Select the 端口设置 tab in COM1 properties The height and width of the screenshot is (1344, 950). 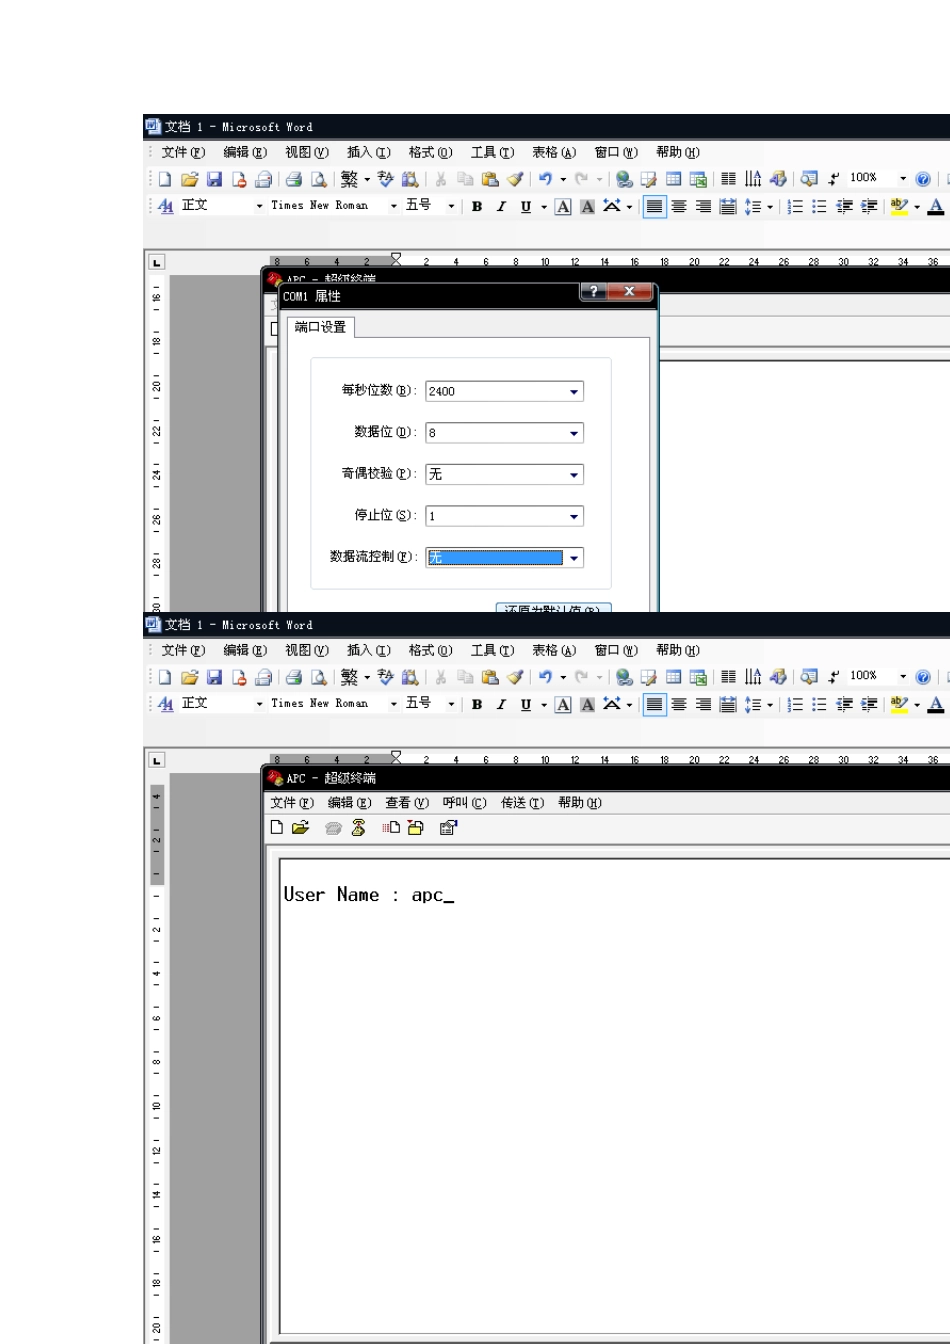[x=320, y=327]
